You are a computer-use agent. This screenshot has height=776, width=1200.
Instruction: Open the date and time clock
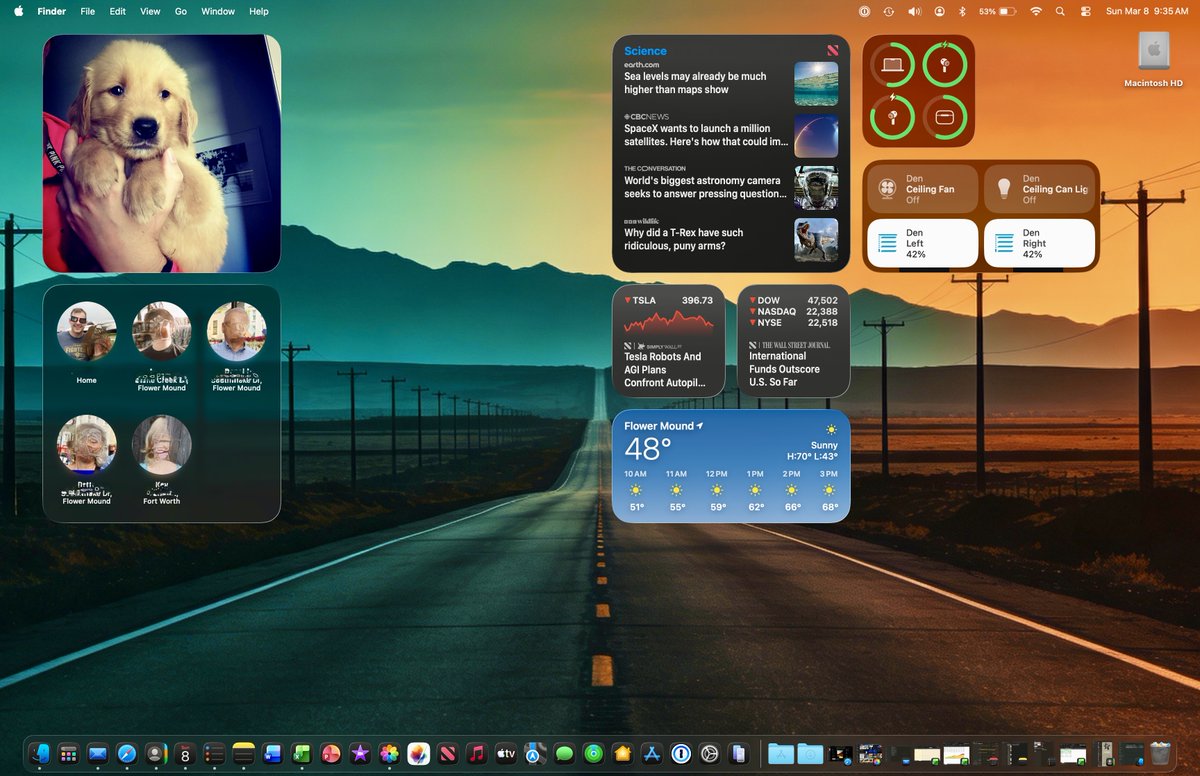pos(1147,11)
